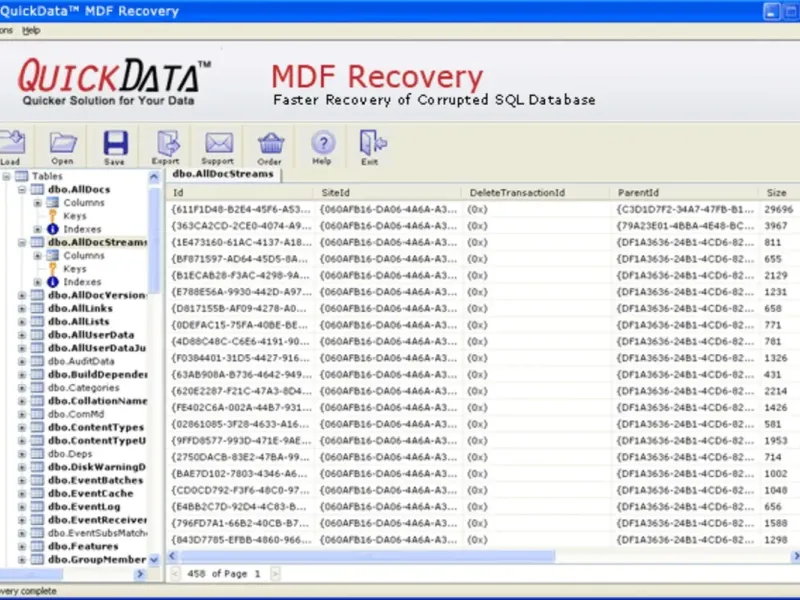800x600 pixels.
Task: Click table icon next to dbo.AllLists
Action: (37, 321)
